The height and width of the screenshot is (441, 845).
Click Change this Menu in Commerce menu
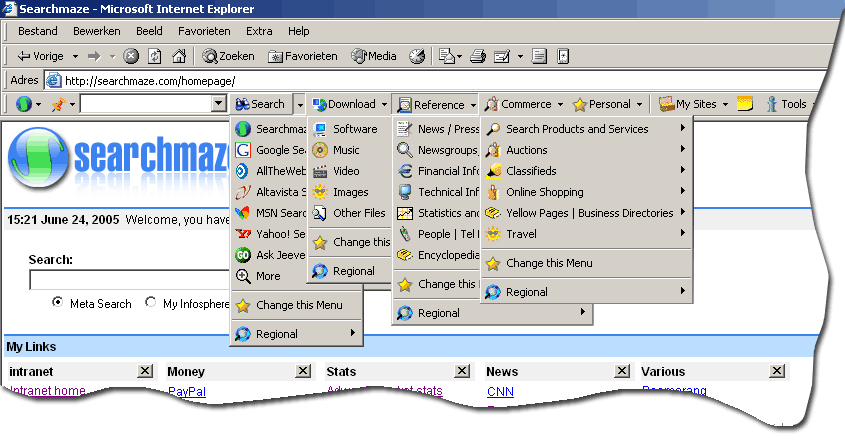[x=587, y=263]
